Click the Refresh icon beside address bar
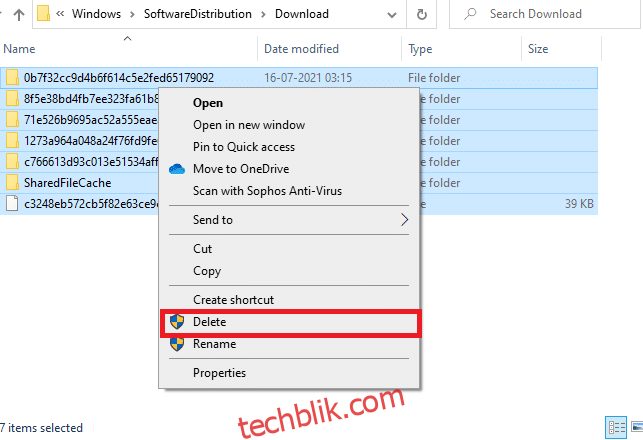This screenshot has width=643, height=440. click(421, 14)
